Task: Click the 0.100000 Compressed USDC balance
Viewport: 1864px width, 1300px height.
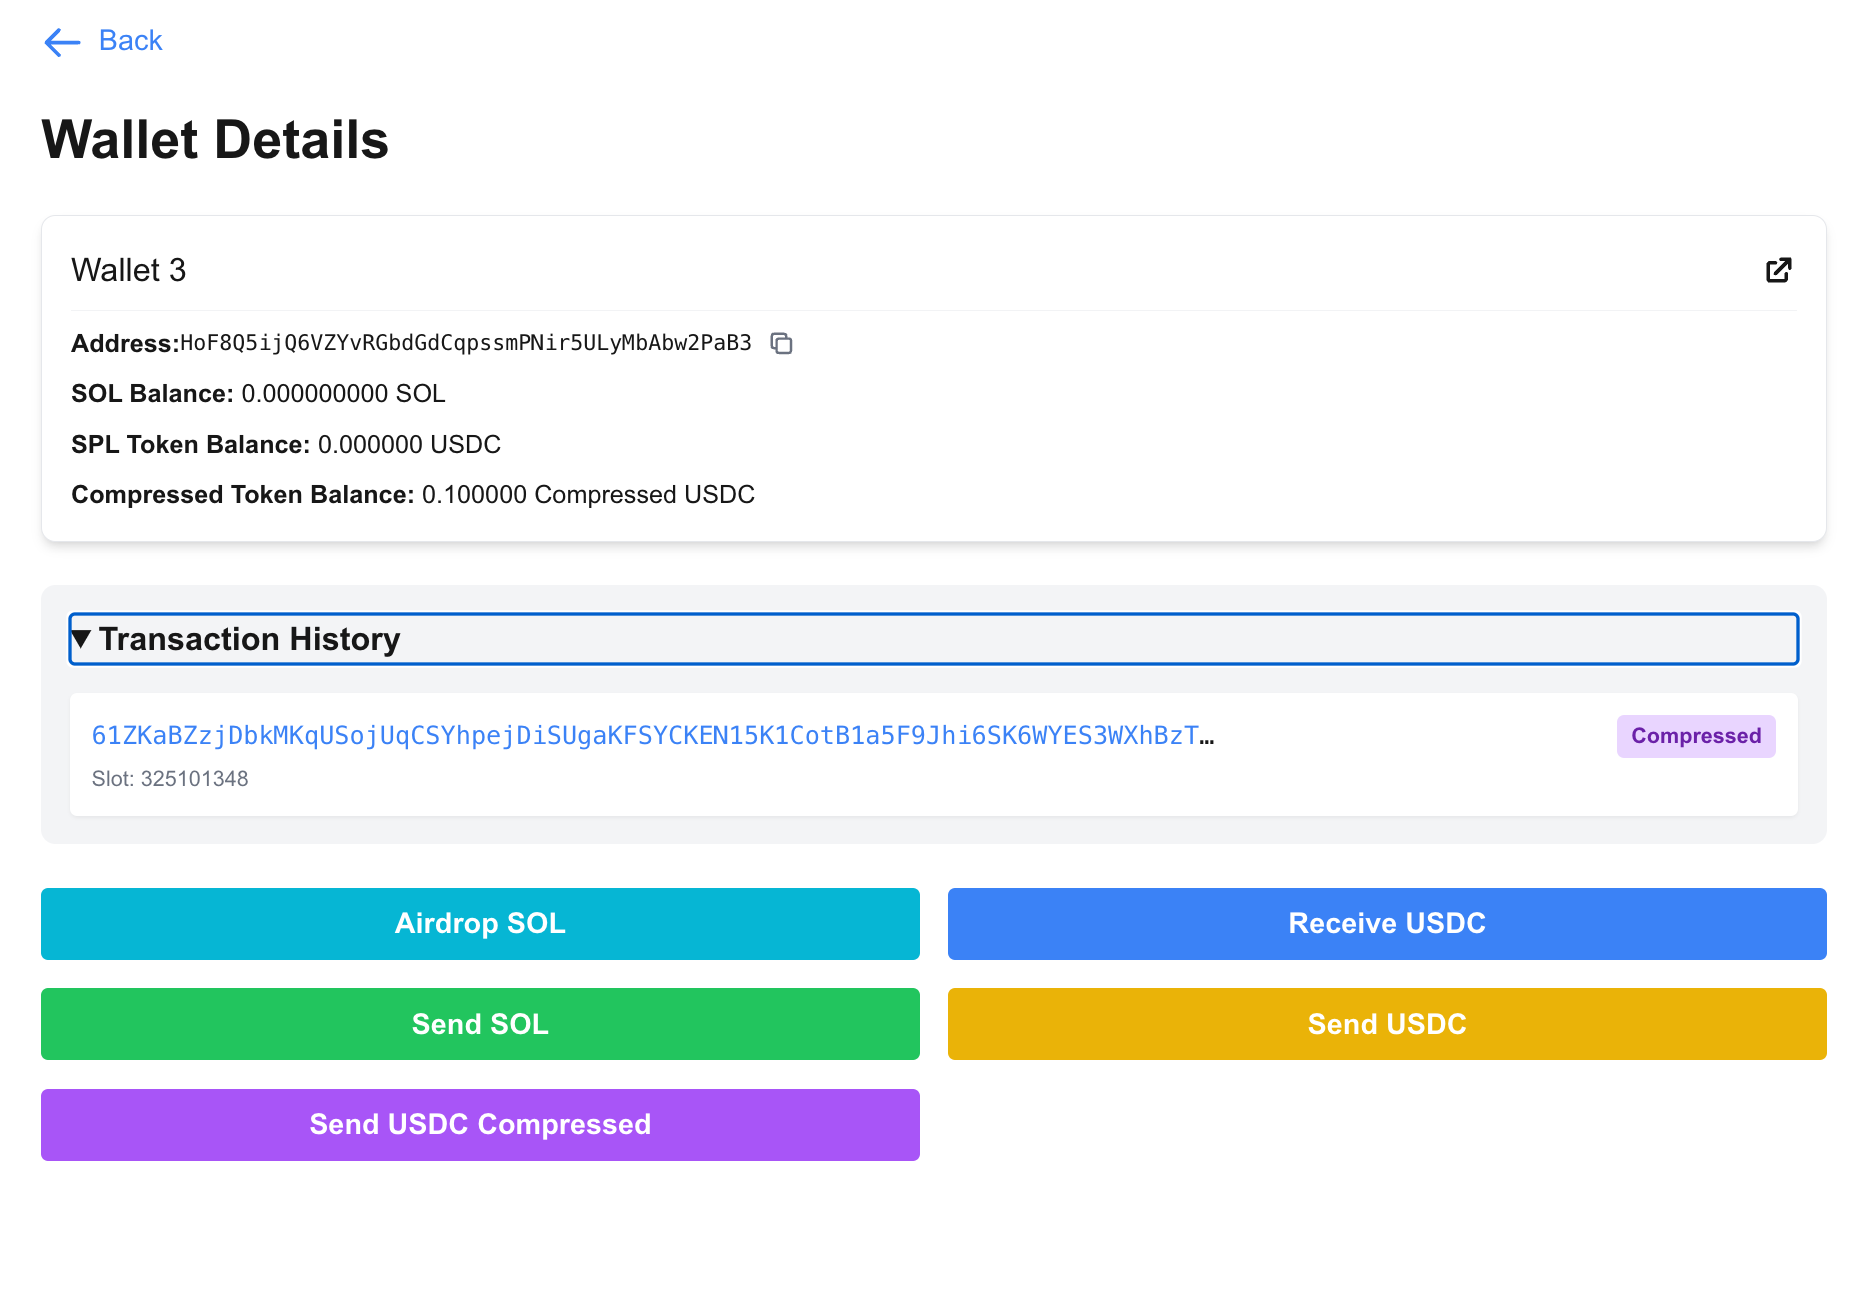Action: click(x=588, y=495)
